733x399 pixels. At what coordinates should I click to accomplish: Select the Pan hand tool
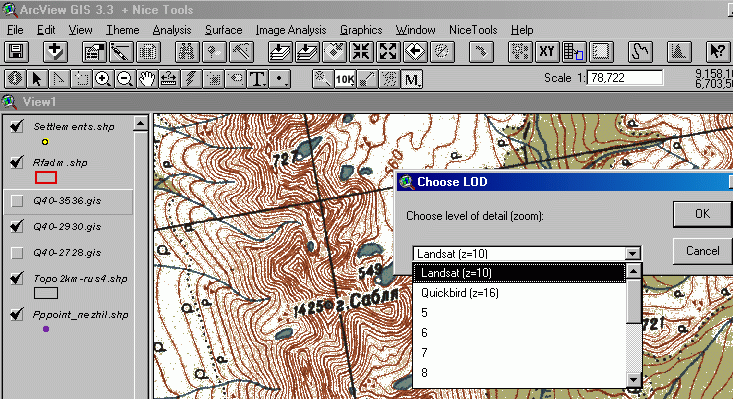147,78
